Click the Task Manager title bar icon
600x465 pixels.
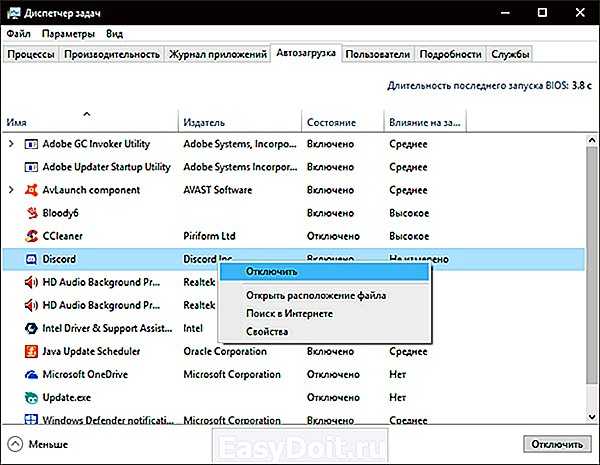(13, 13)
